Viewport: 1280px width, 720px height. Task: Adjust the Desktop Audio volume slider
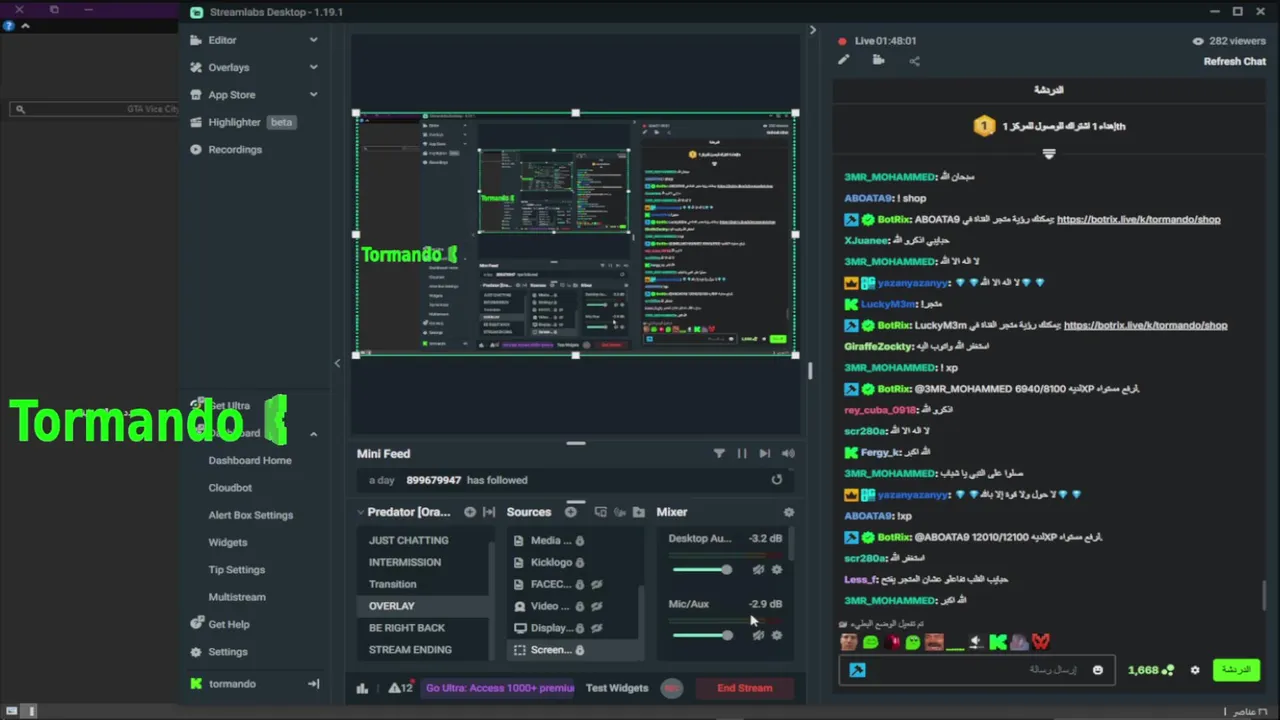[702, 570]
